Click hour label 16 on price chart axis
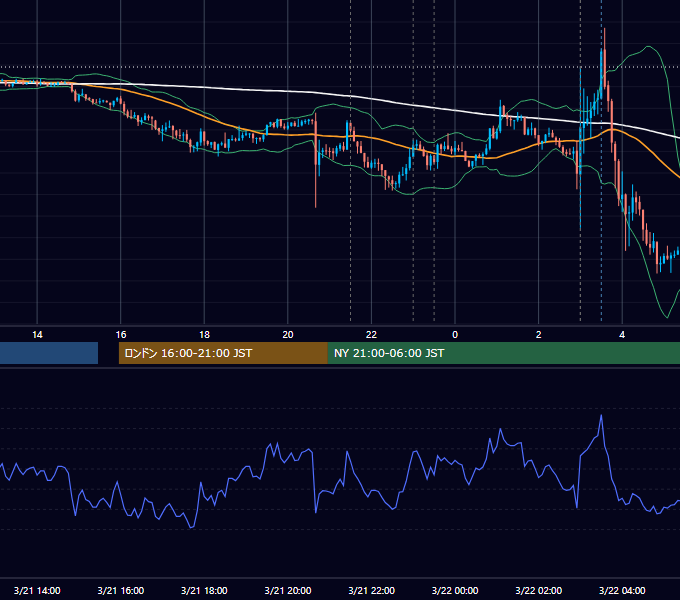Image resolution: width=680 pixels, height=600 pixels. (x=121, y=335)
